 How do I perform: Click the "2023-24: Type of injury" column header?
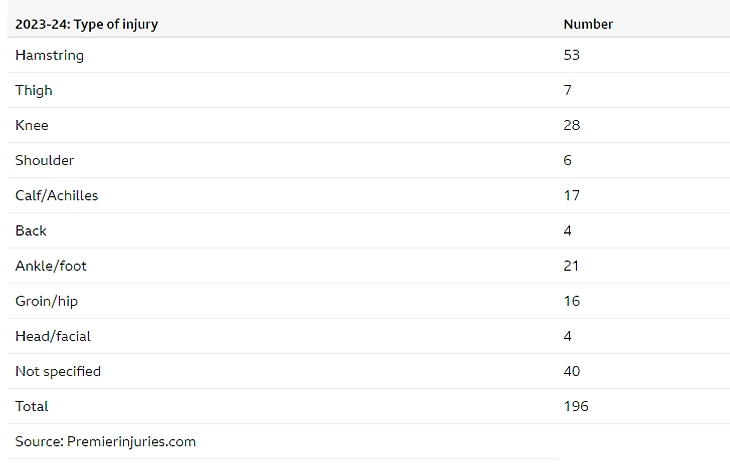point(86,24)
